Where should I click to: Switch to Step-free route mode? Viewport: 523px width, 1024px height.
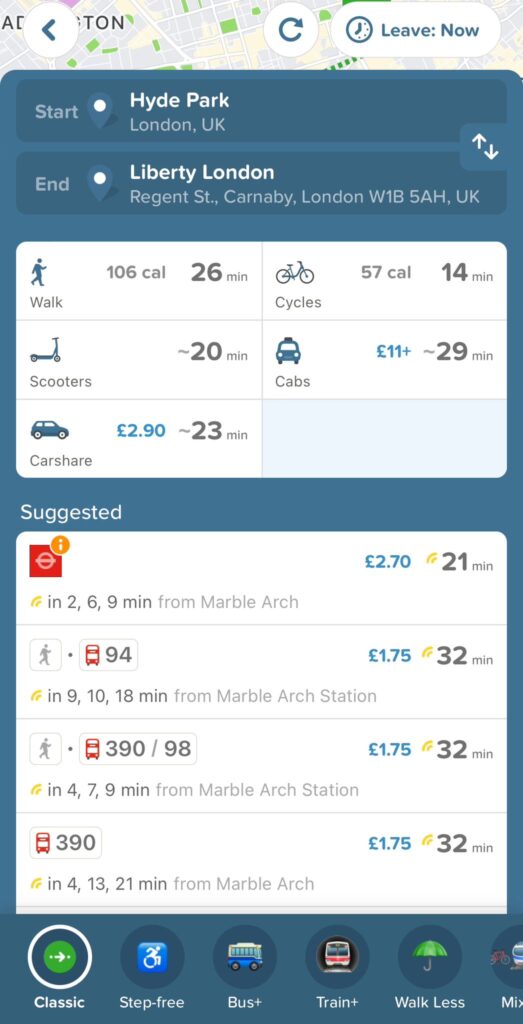[x=151, y=967]
